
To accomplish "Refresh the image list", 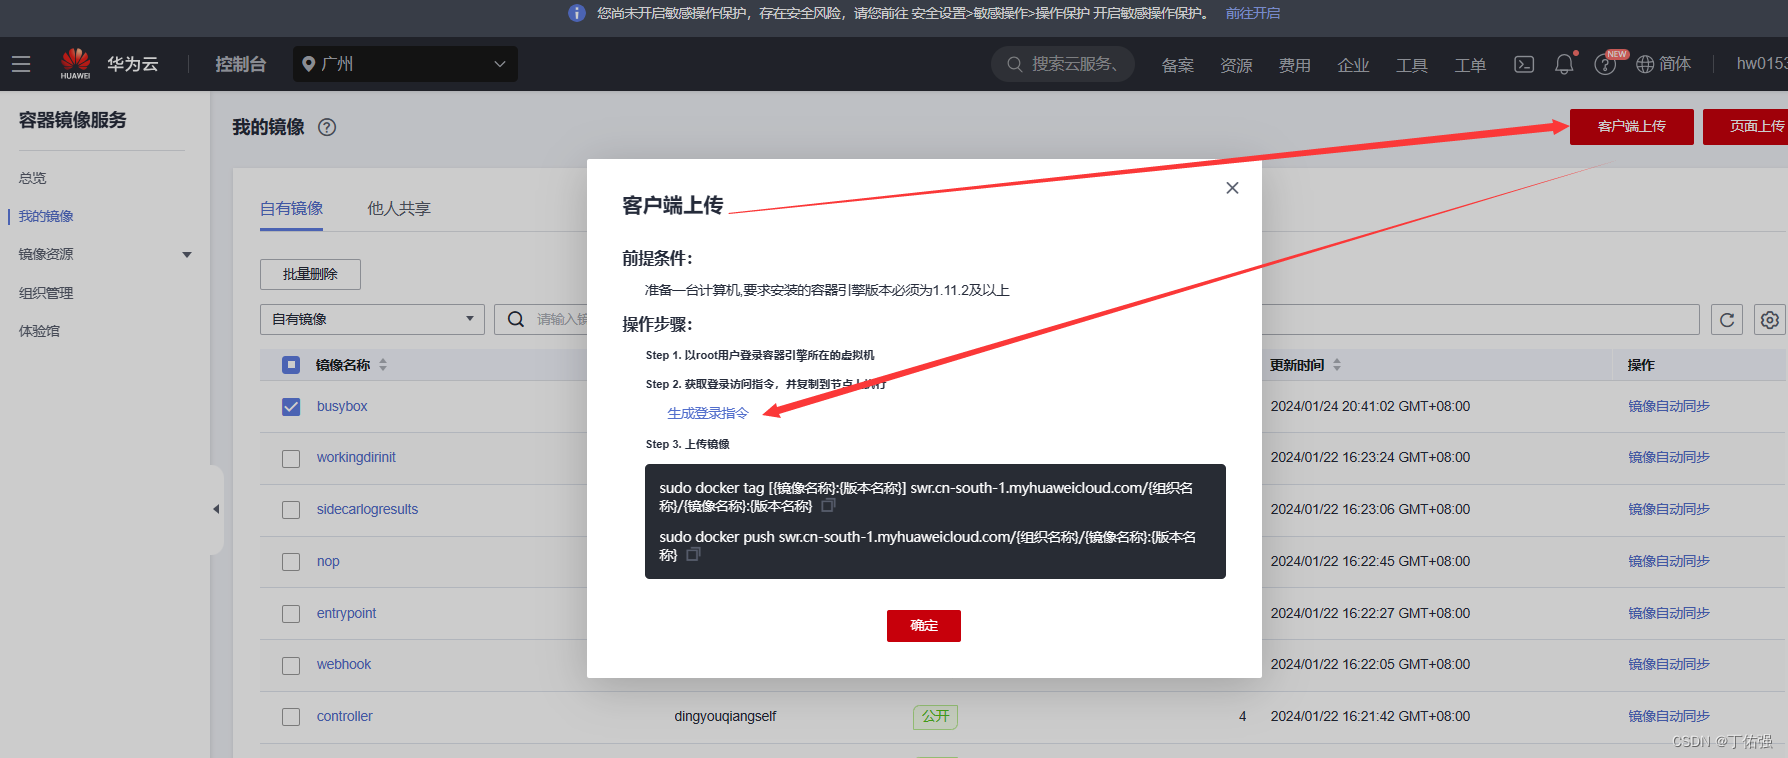I will point(1727,320).
